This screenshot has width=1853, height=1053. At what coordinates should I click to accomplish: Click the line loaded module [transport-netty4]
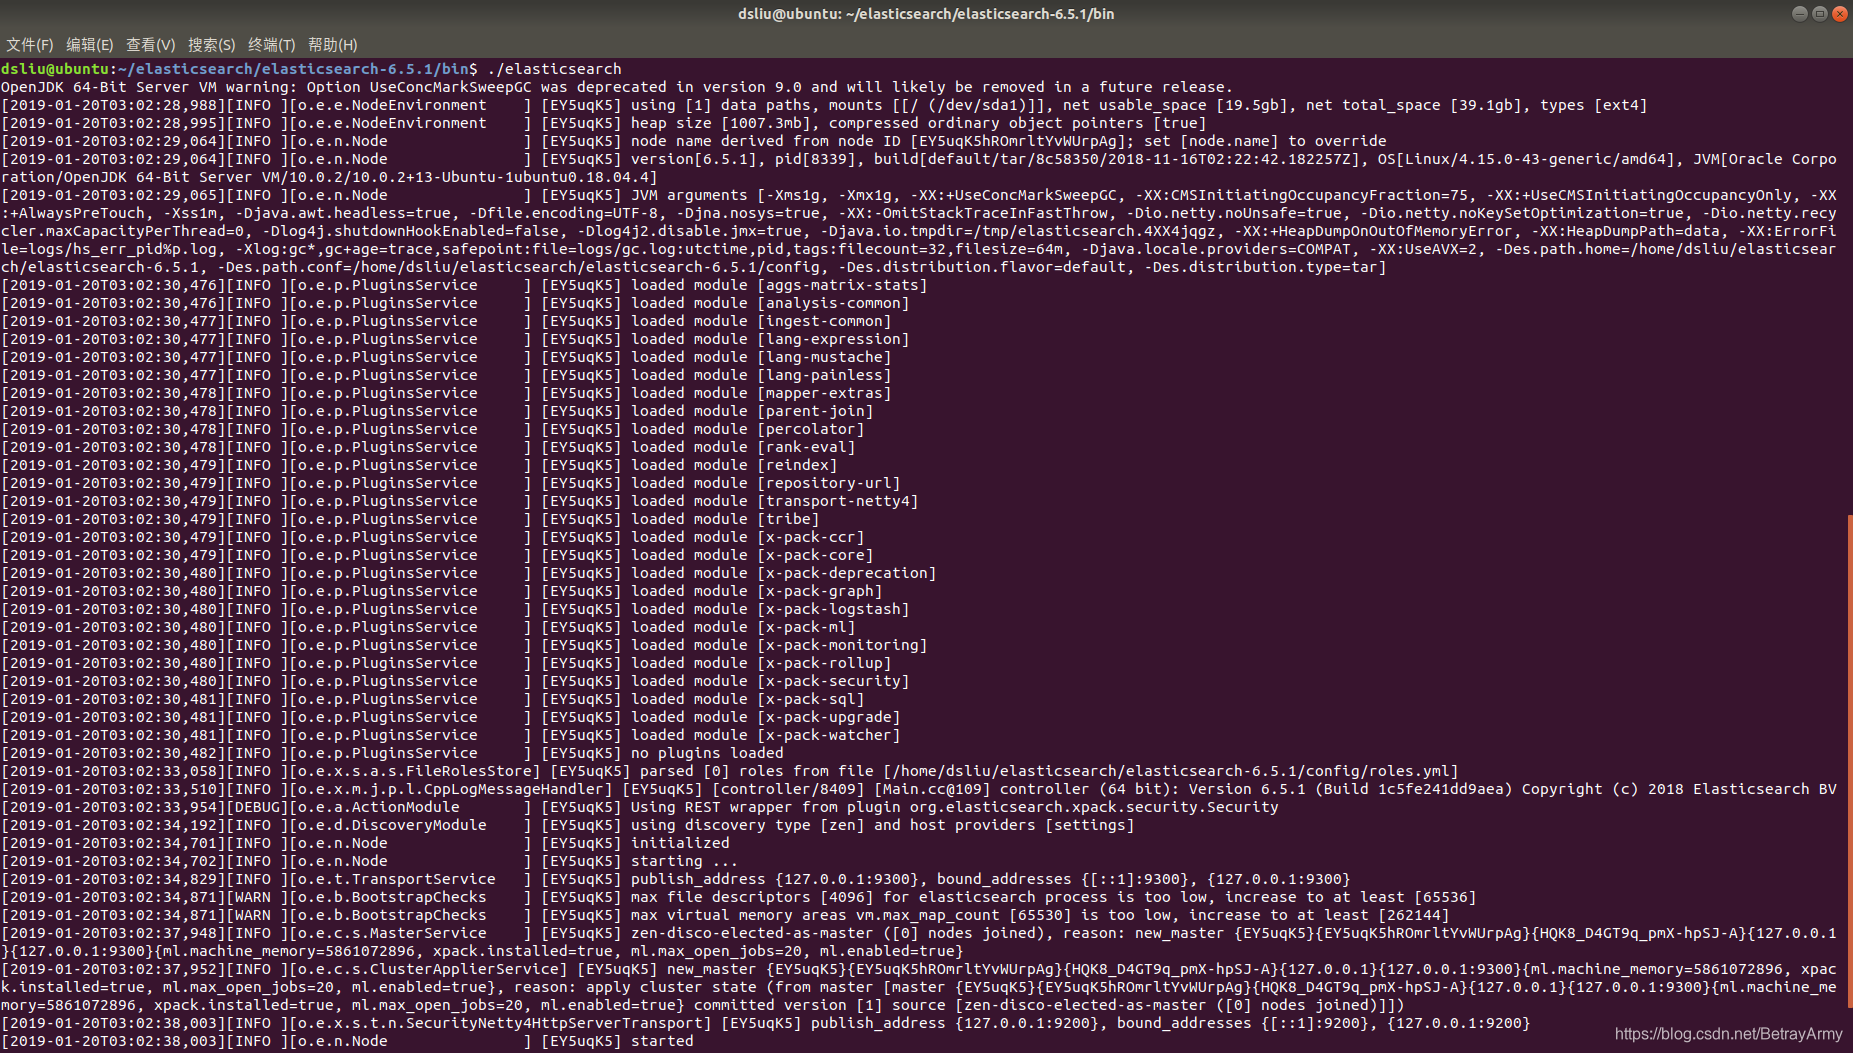pos(460,501)
